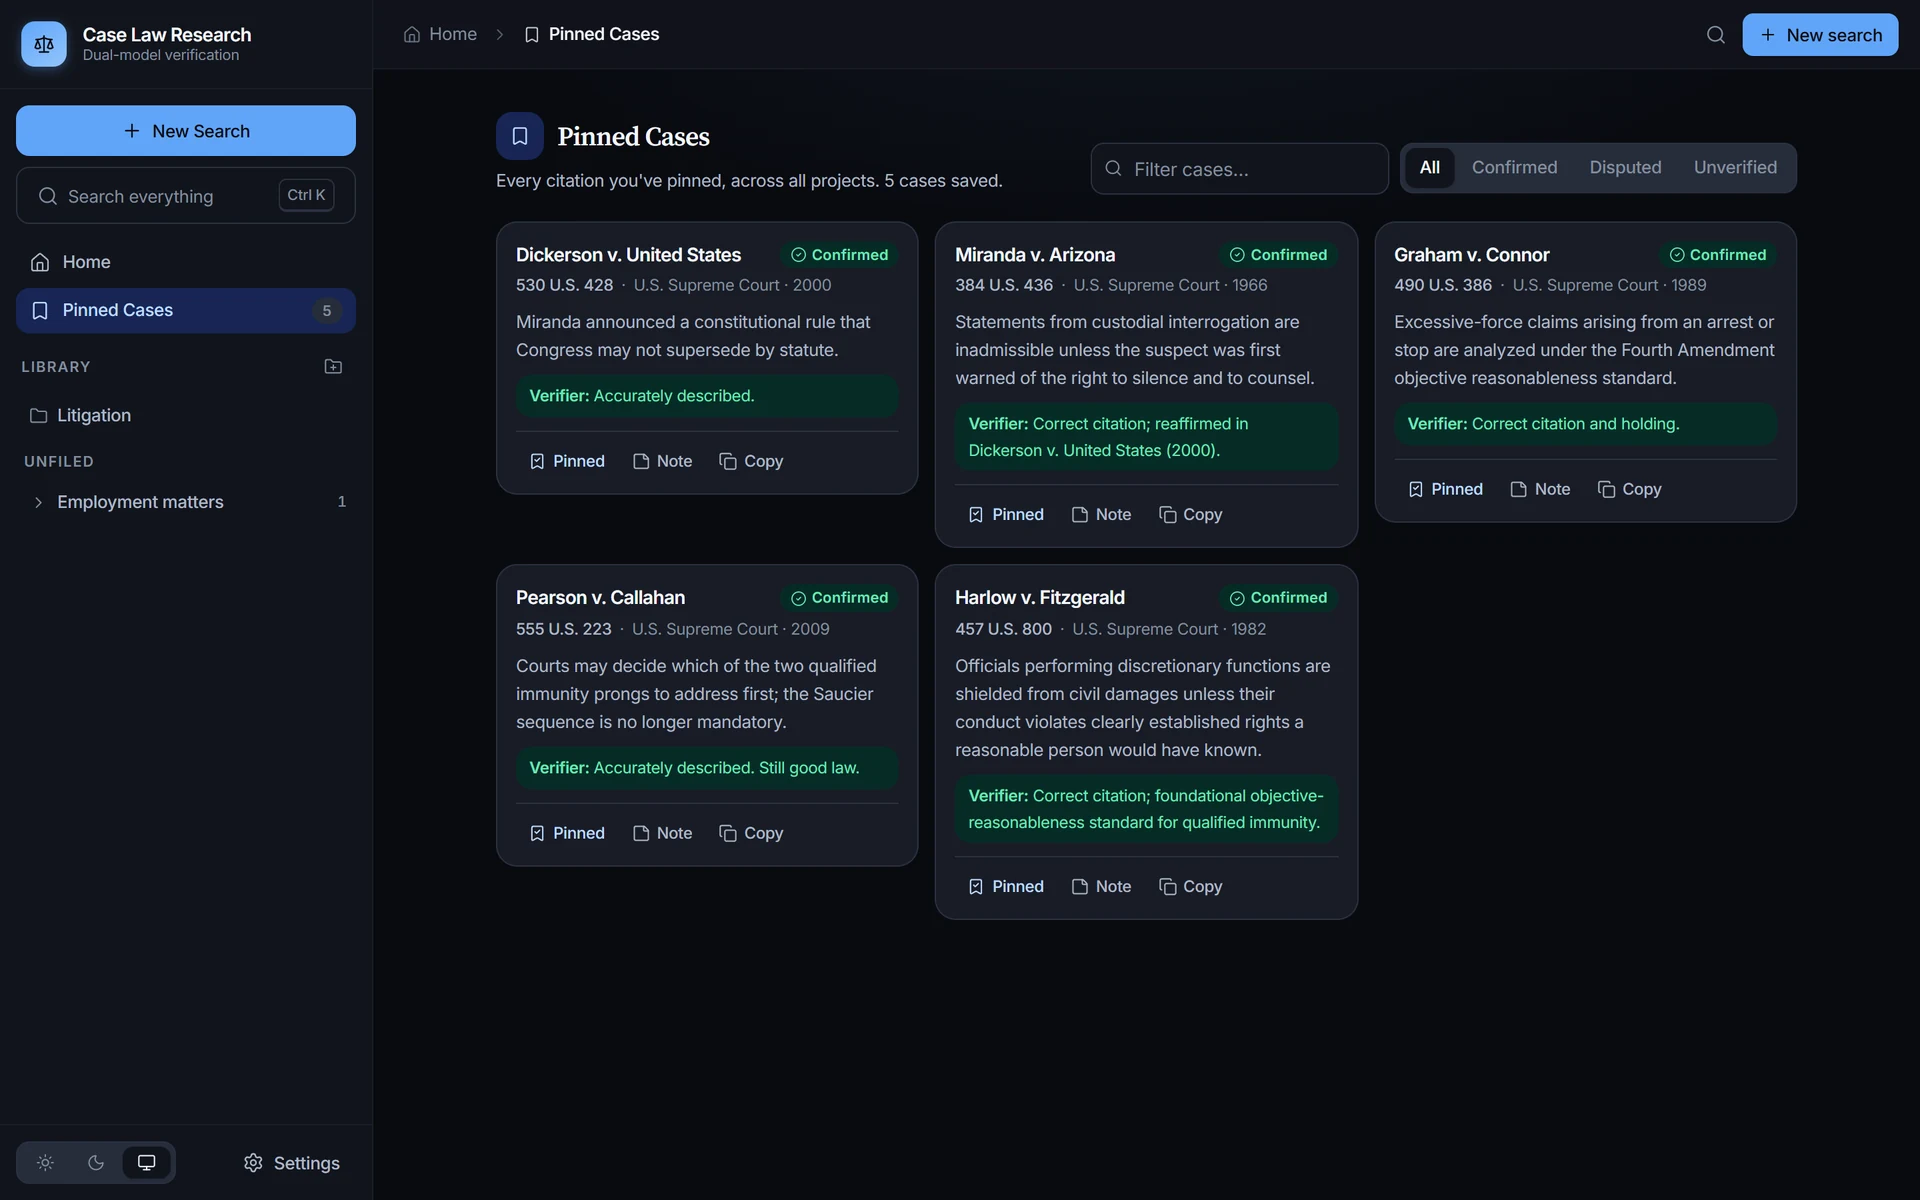This screenshot has width=1920, height=1200.
Task: Add a note to Dickerson v. United States
Action: pyautogui.click(x=662, y=461)
